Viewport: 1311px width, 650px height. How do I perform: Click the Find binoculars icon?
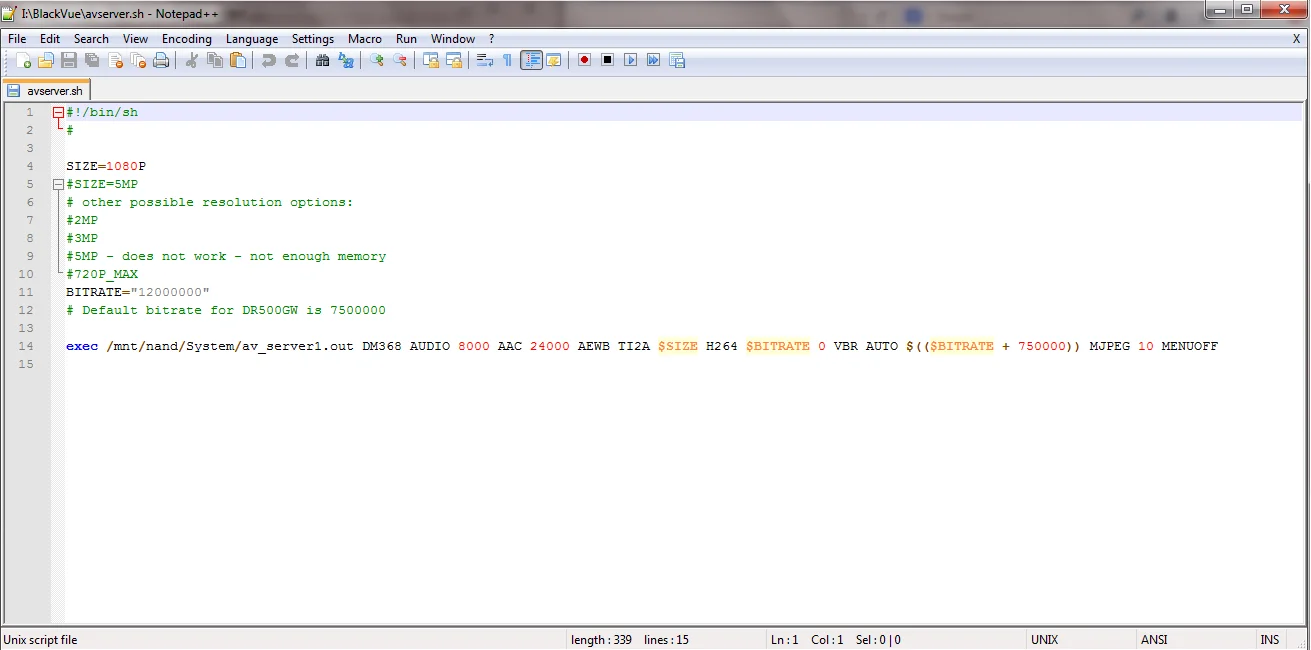pos(322,60)
